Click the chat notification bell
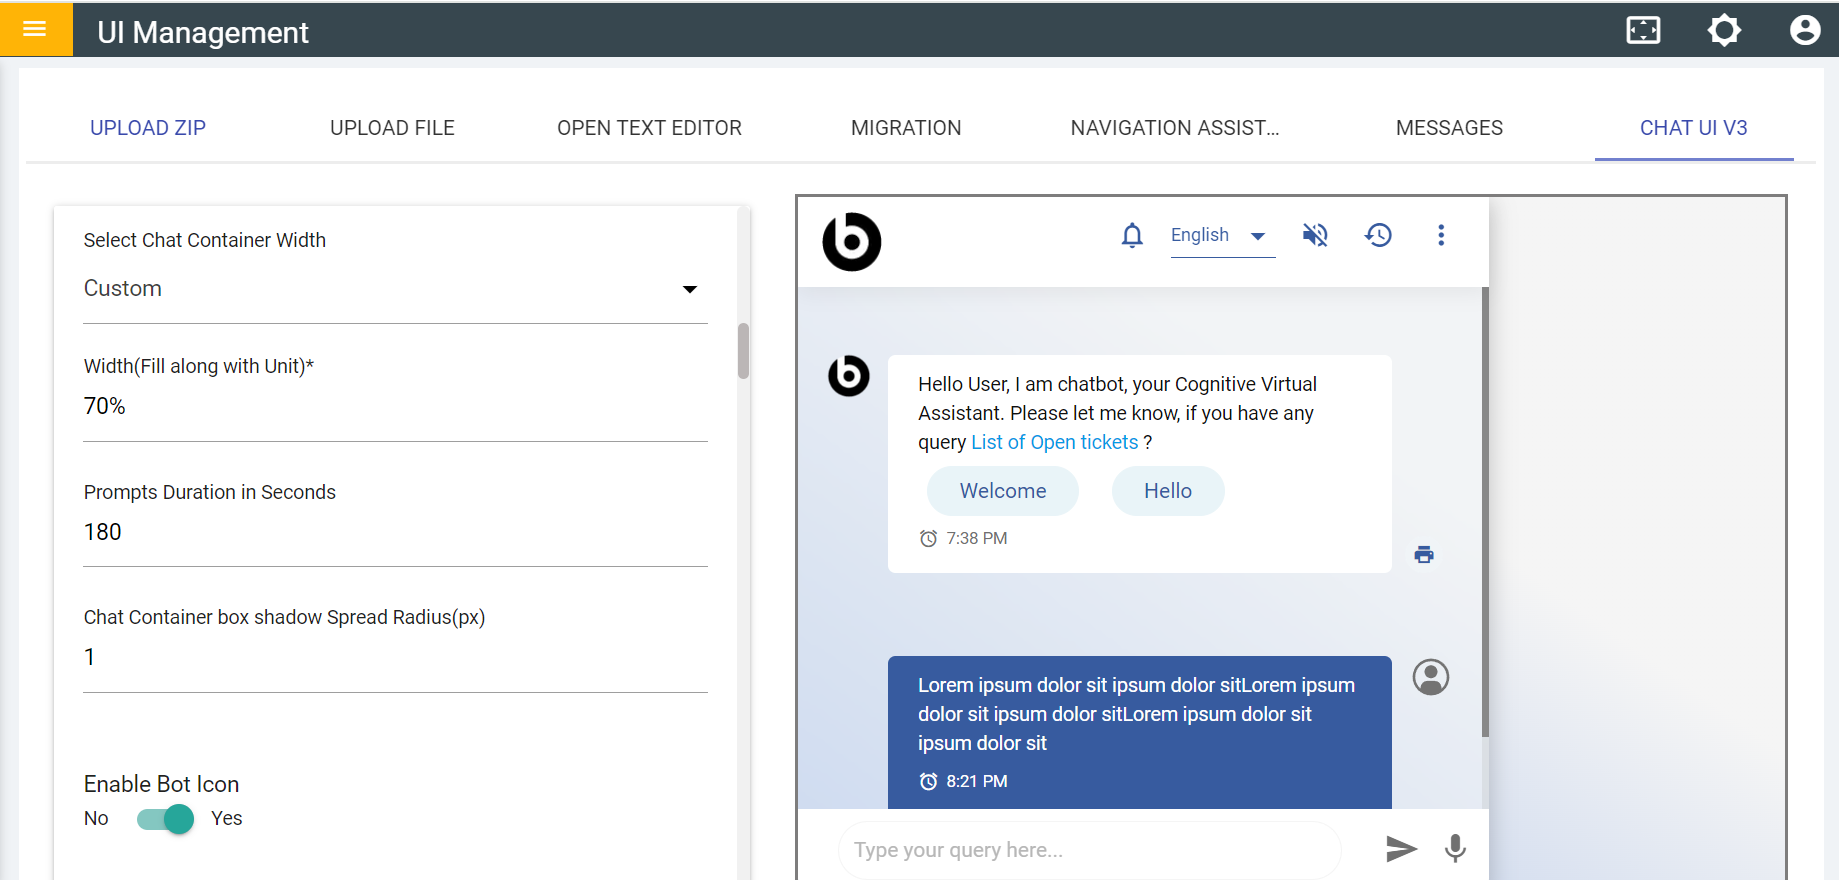1839x880 pixels. click(1132, 236)
